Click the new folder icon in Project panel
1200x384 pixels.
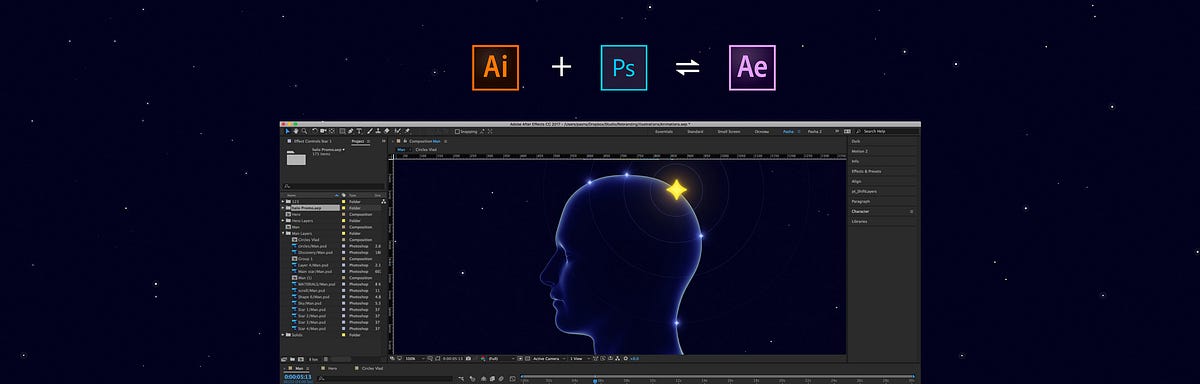292,359
